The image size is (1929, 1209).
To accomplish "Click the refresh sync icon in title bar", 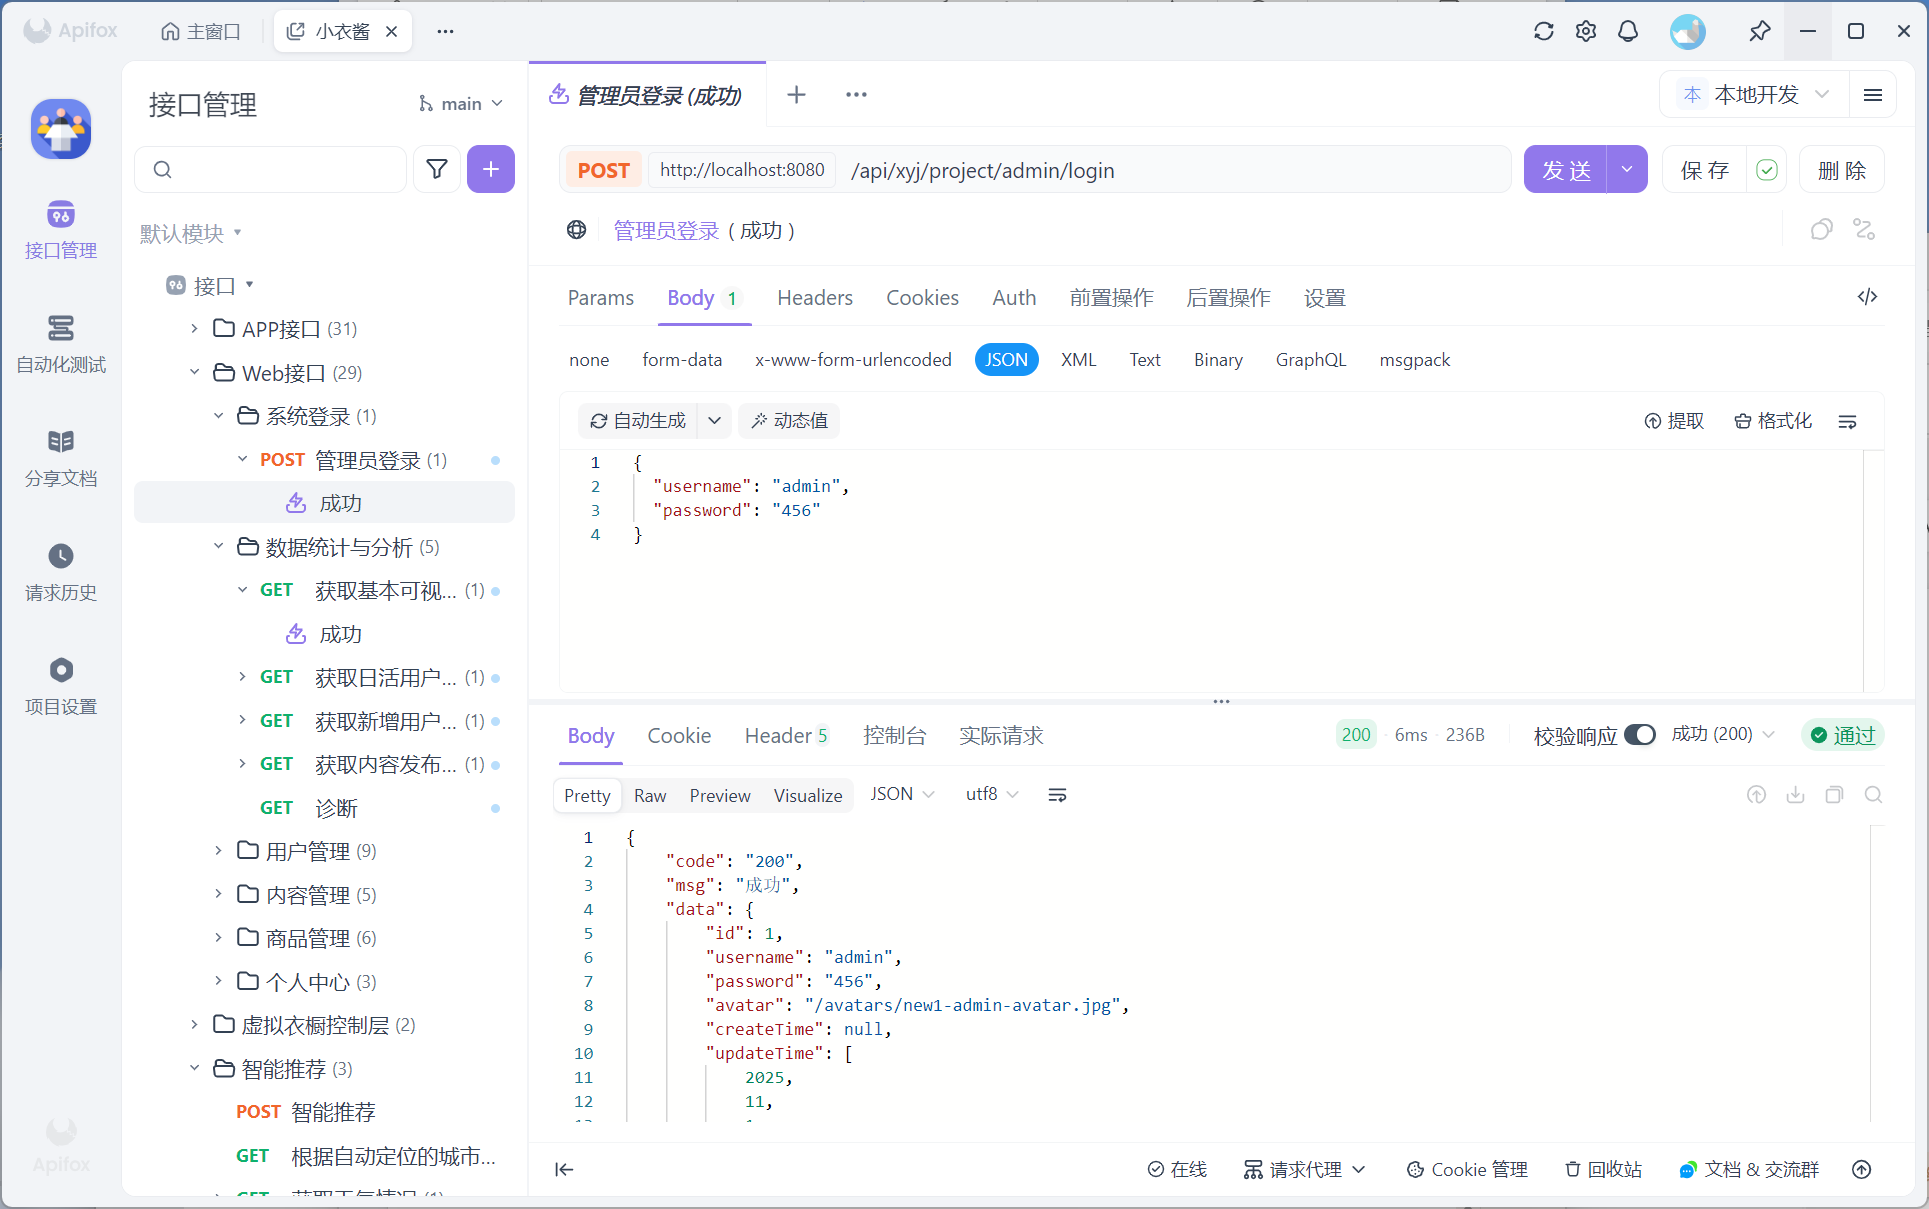I will [1544, 31].
